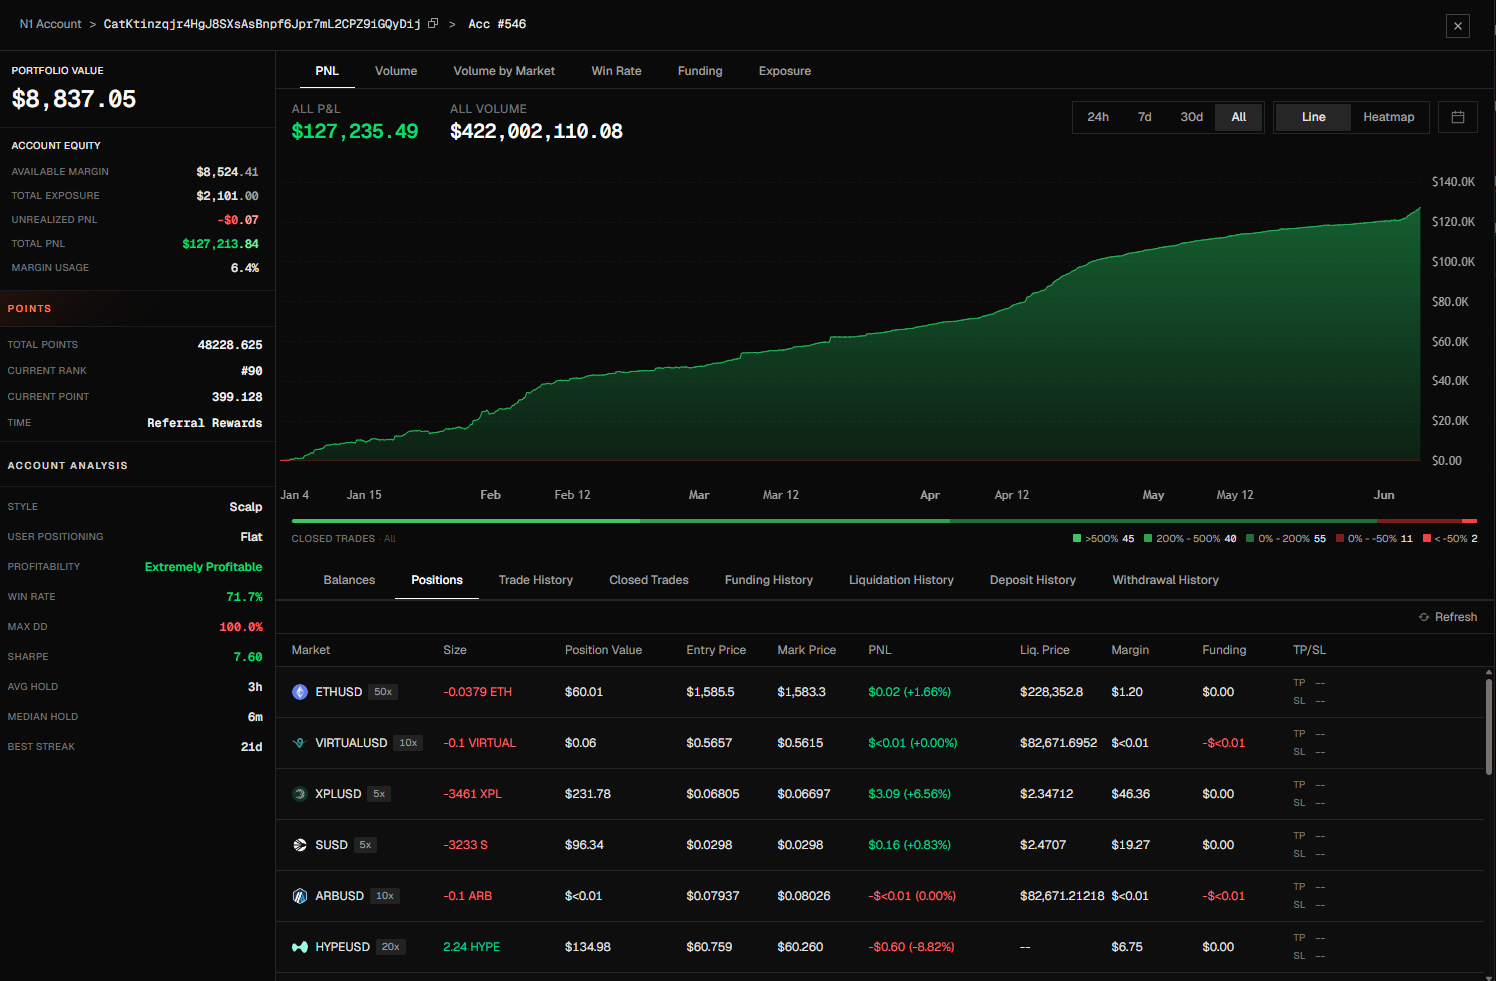Click the Win Rate value 71.7%
The width and height of the screenshot is (1496, 981).
coord(245,597)
